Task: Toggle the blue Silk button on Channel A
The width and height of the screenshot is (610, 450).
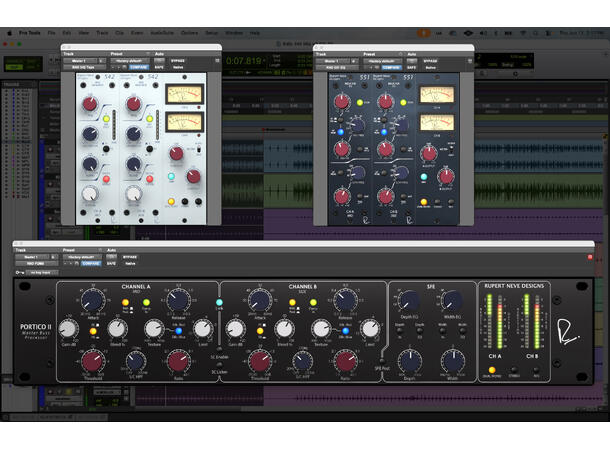Action: pyautogui.click(x=179, y=331)
